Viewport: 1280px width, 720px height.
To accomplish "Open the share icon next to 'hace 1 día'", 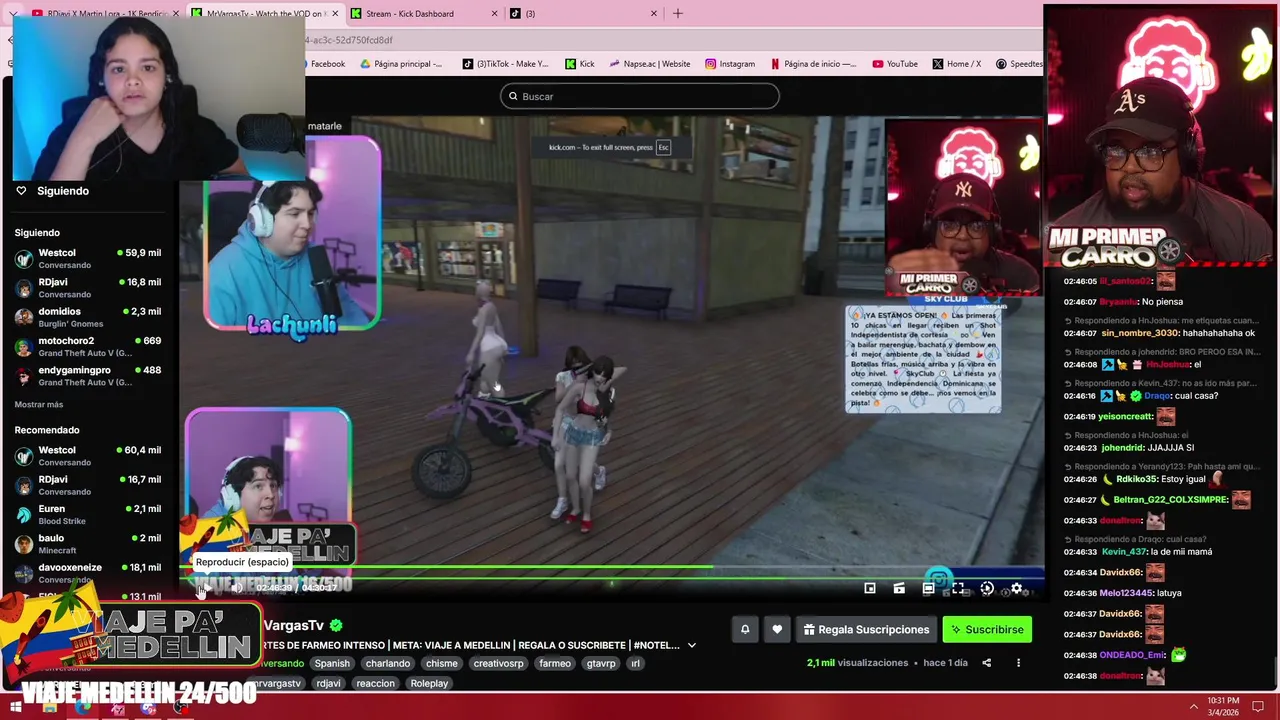I will tap(986, 663).
